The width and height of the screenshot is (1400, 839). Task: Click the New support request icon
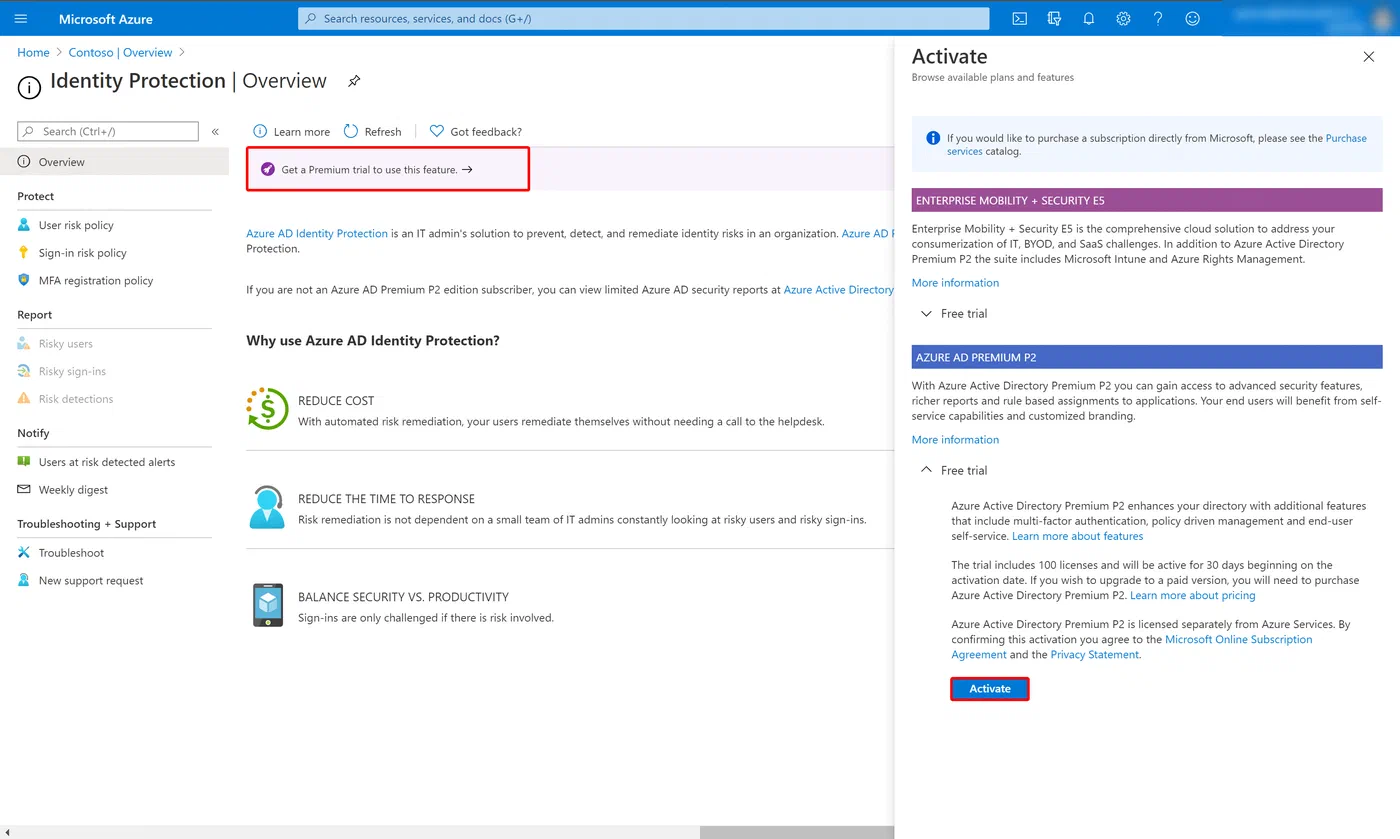tap(24, 580)
